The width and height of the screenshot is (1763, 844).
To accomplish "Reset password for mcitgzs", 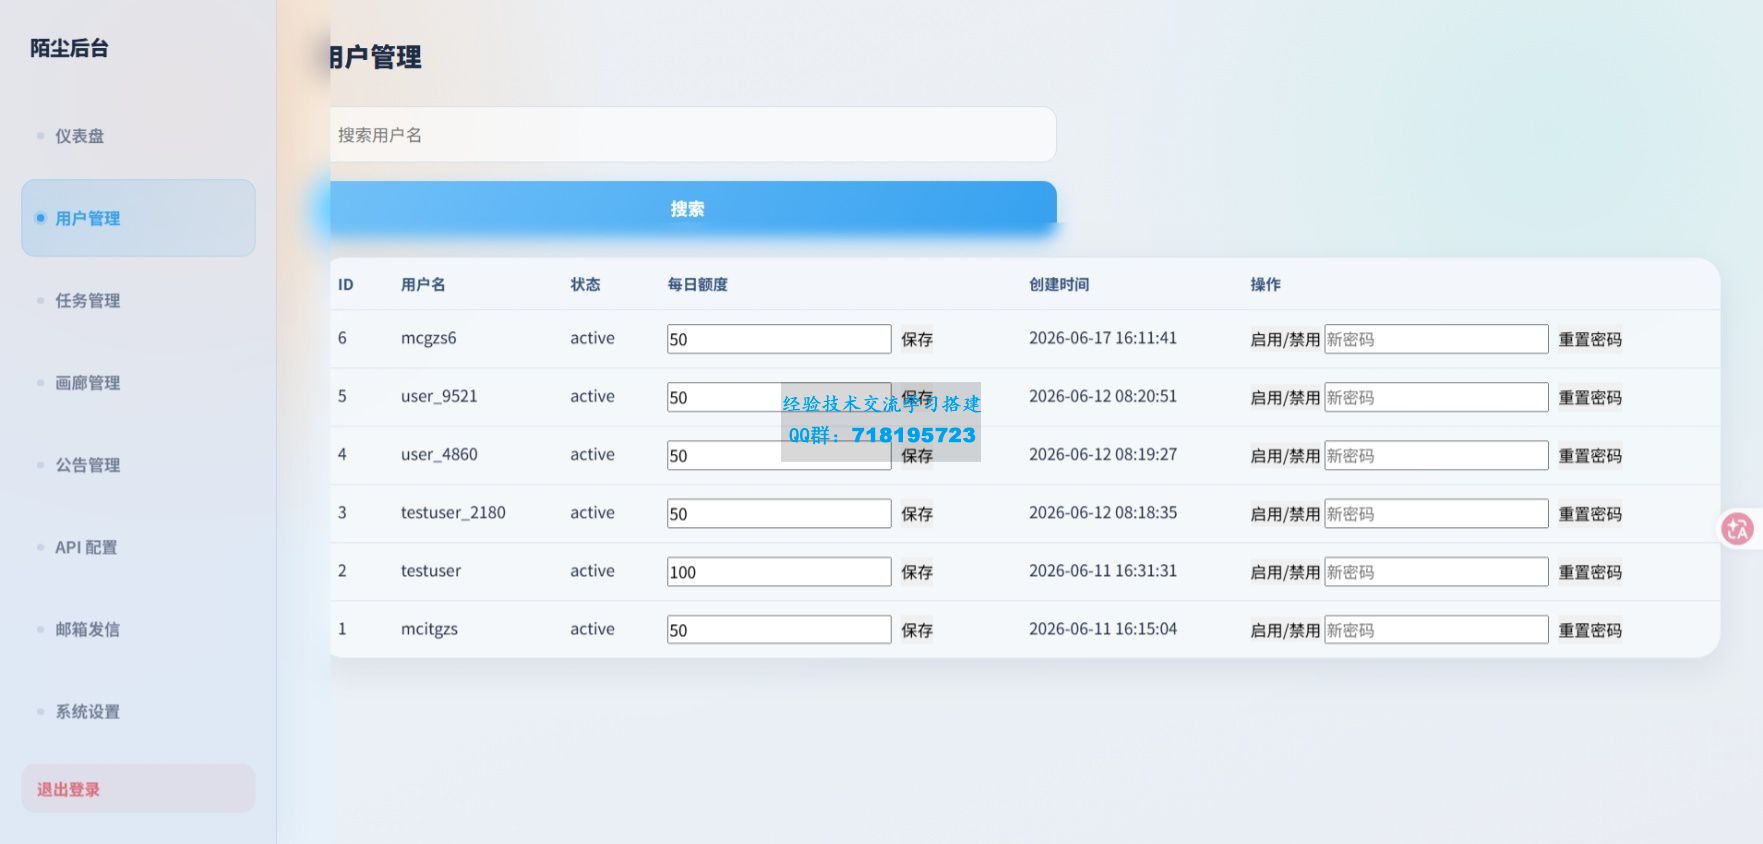I will (1590, 630).
